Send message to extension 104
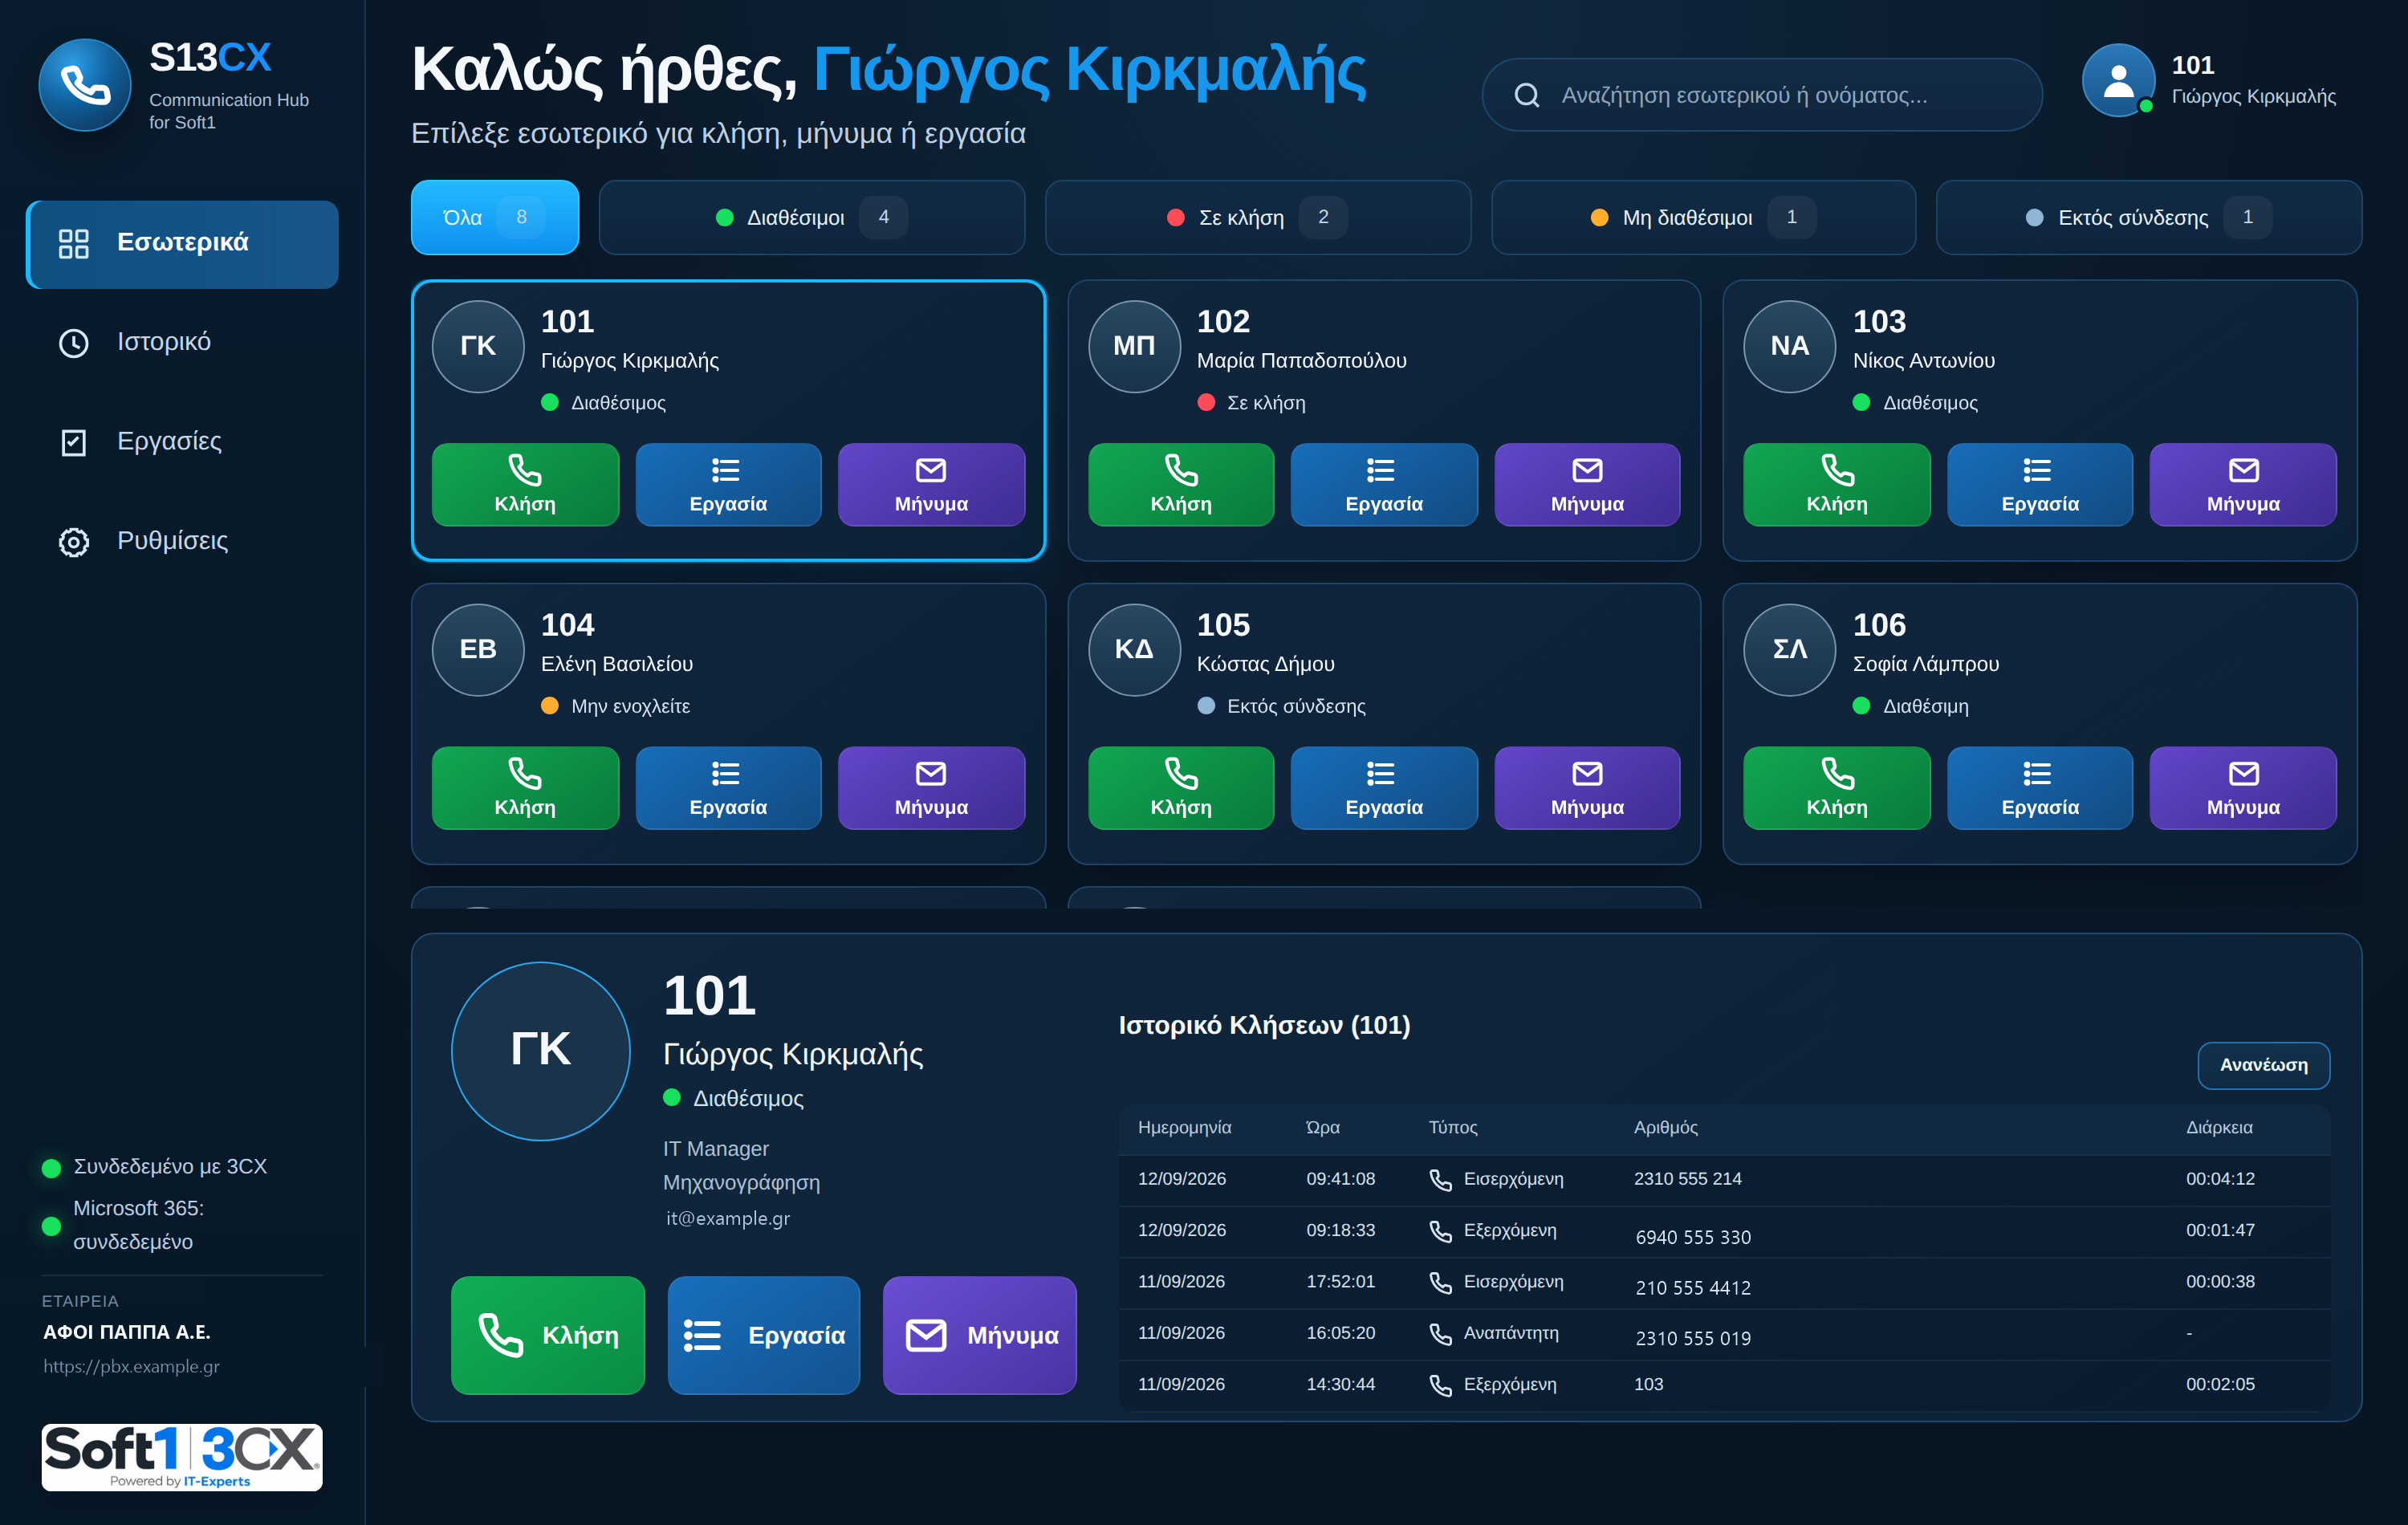This screenshot has height=1525, width=2408. [931, 788]
